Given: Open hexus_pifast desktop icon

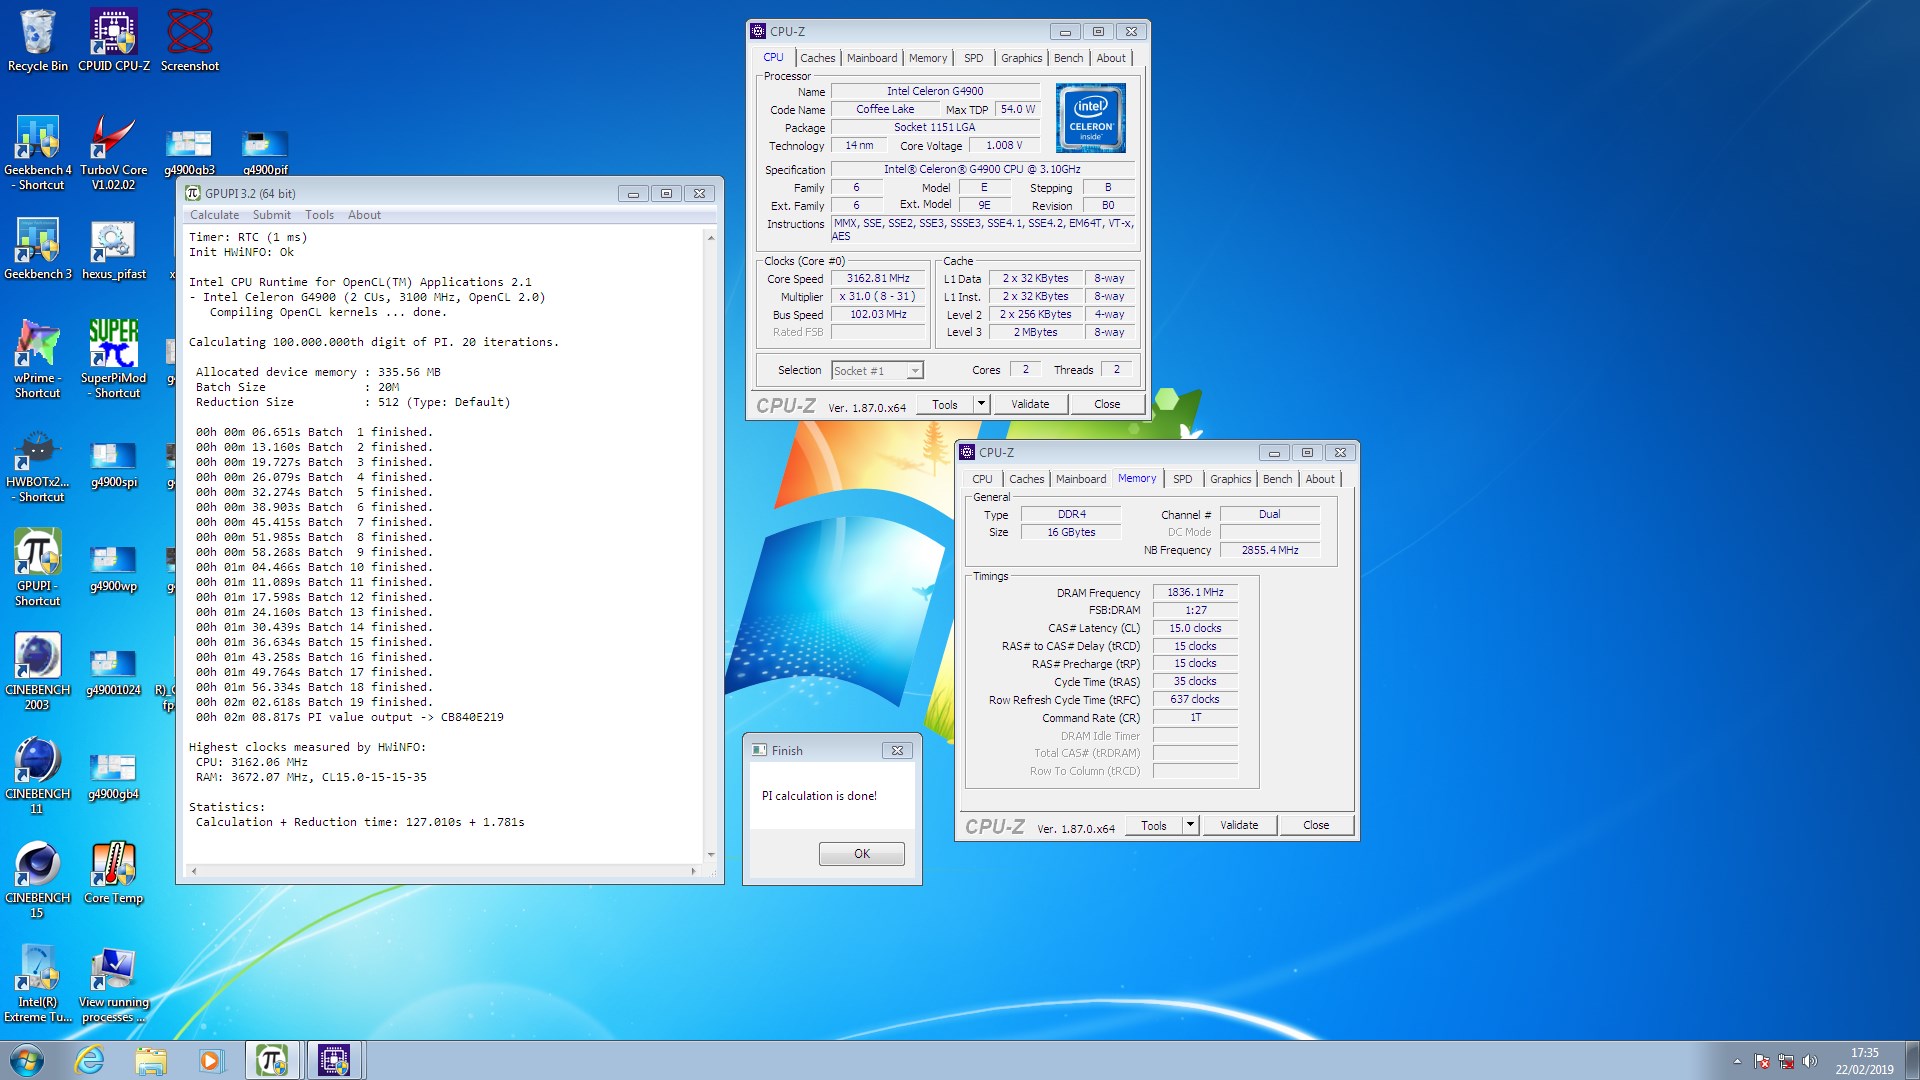Looking at the screenshot, I should click(x=114, y=248).
